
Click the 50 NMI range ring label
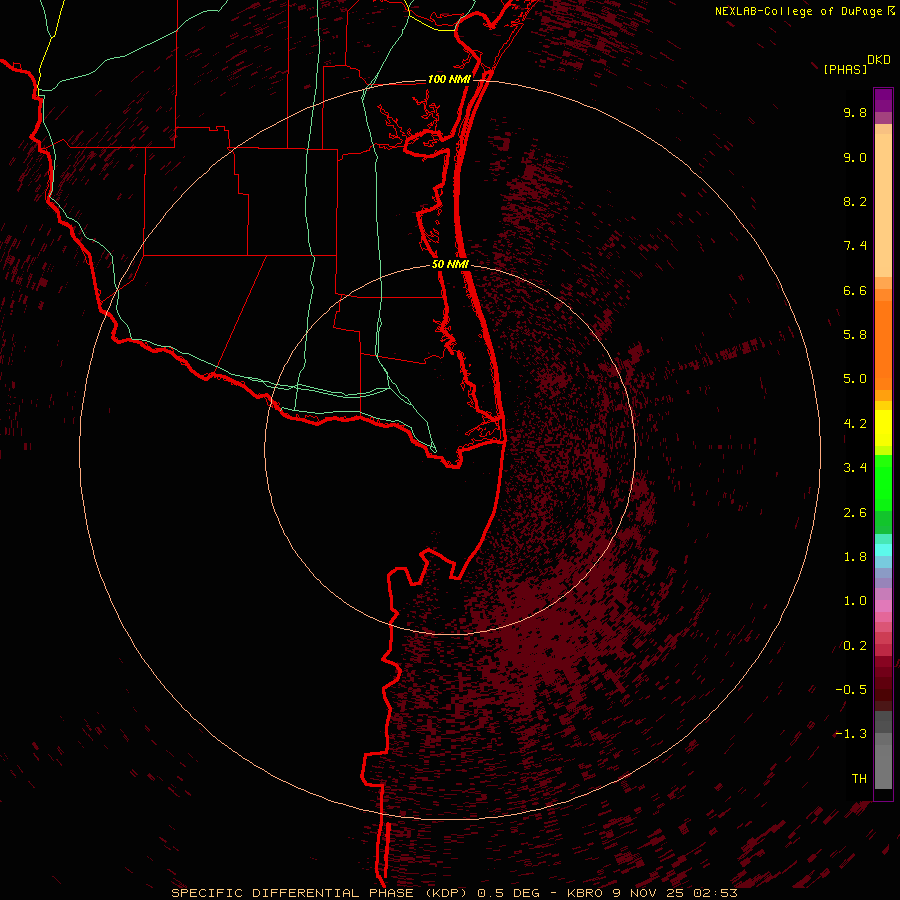[x=450, y=265]
